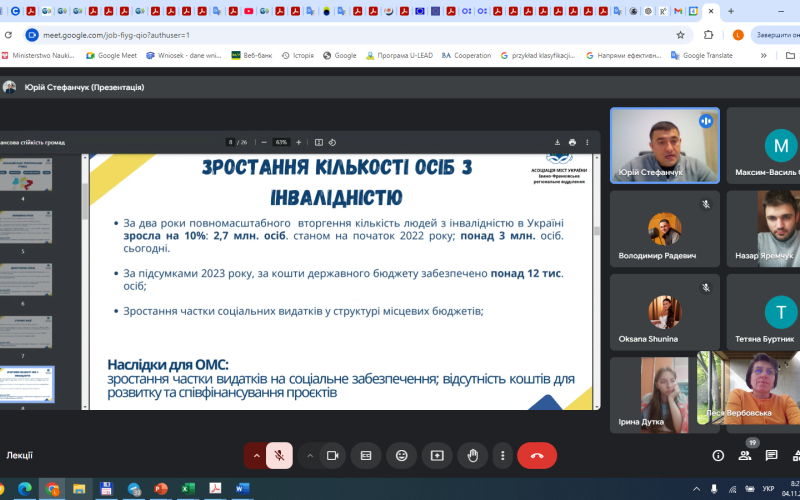The width and height of the screenshot is (800, 500).
Task: Switch to the YouTube browser tab
Action: pyautogui.click(x=248, y=11)
